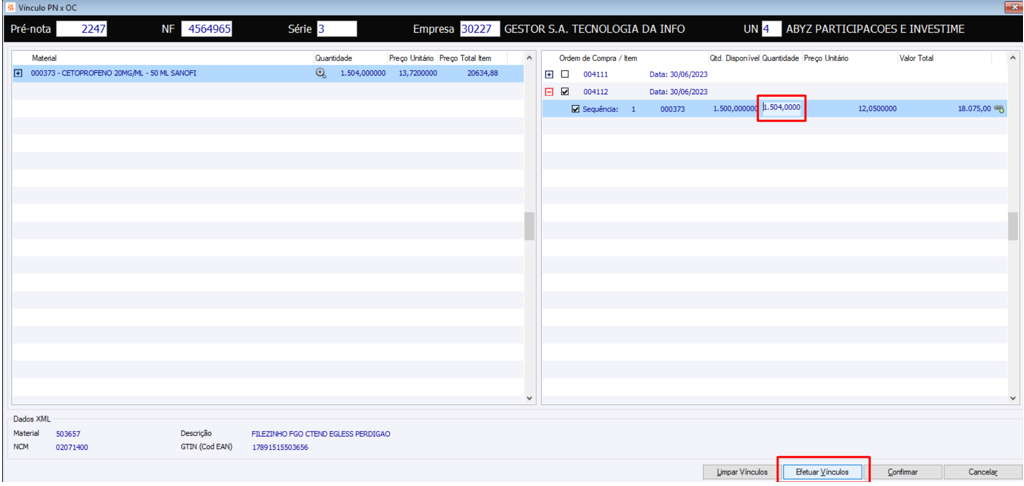Click the Qtd. Disponível column header
The width and height of the screenshot is (1024, 486).
[734, 58]
